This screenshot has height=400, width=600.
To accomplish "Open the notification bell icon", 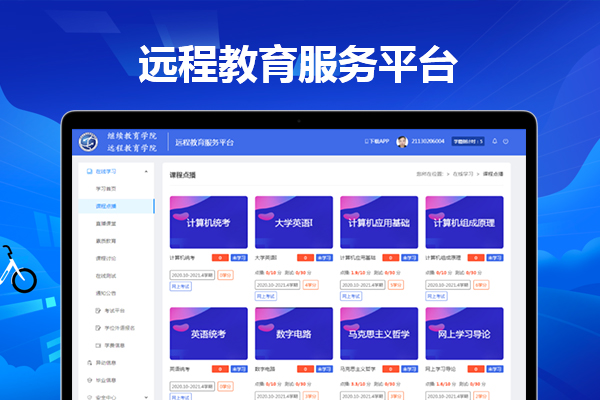I will [x=494, y=141].
